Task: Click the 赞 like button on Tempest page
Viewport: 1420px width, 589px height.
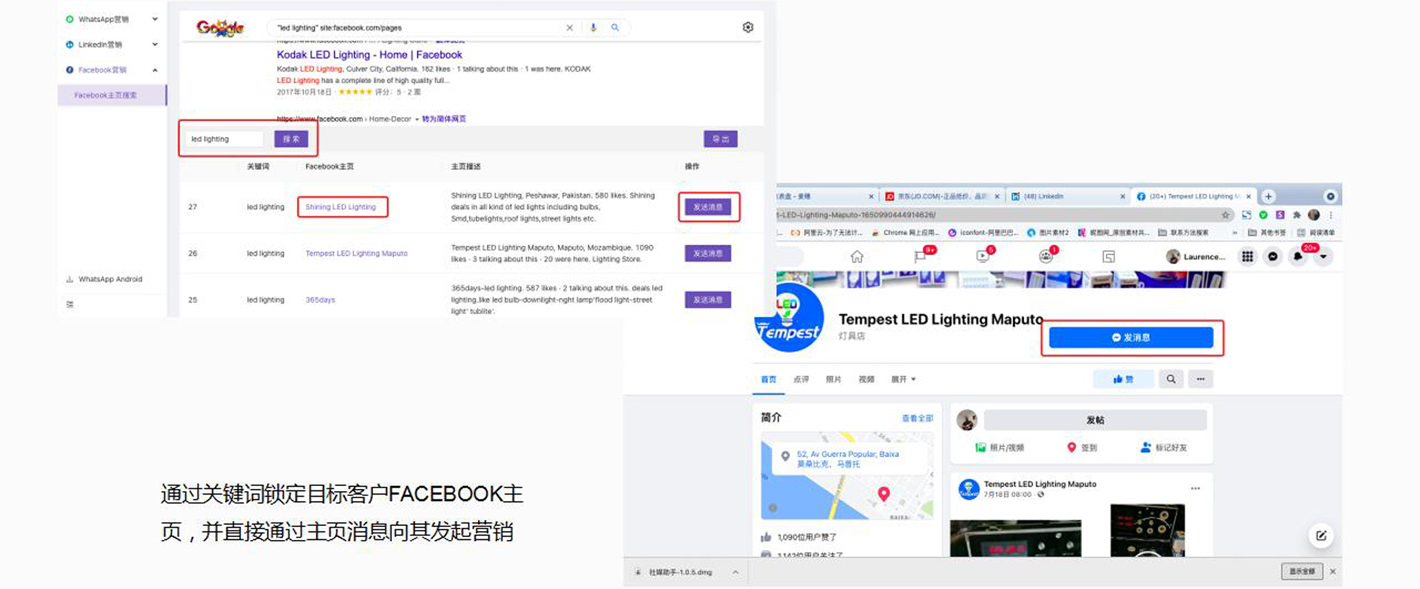Action: pyautogui.click(x=1123, y=379)
